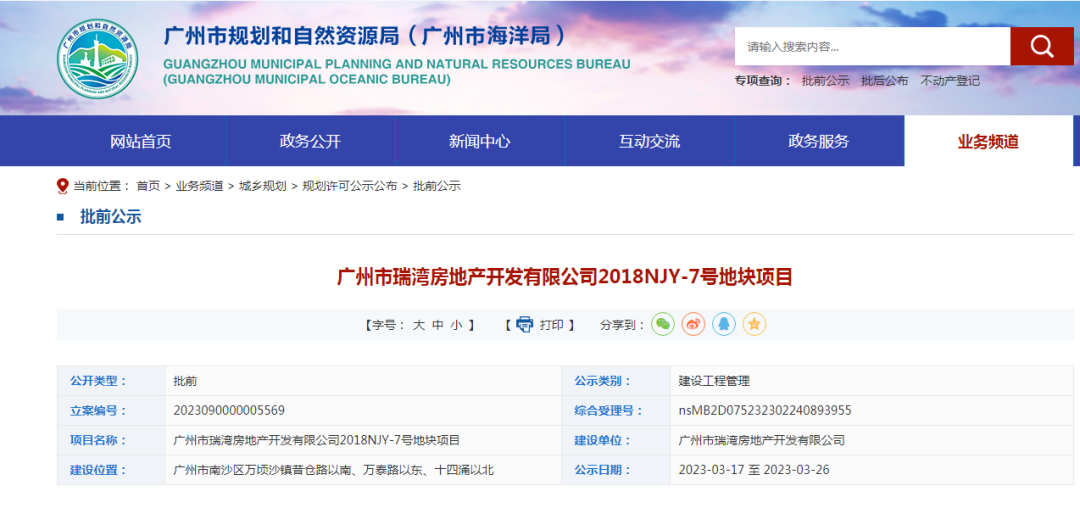This screenshot has width=1080, height=508.
Task: Click the 建设单位 label
Action: click(x=603, y=441)
